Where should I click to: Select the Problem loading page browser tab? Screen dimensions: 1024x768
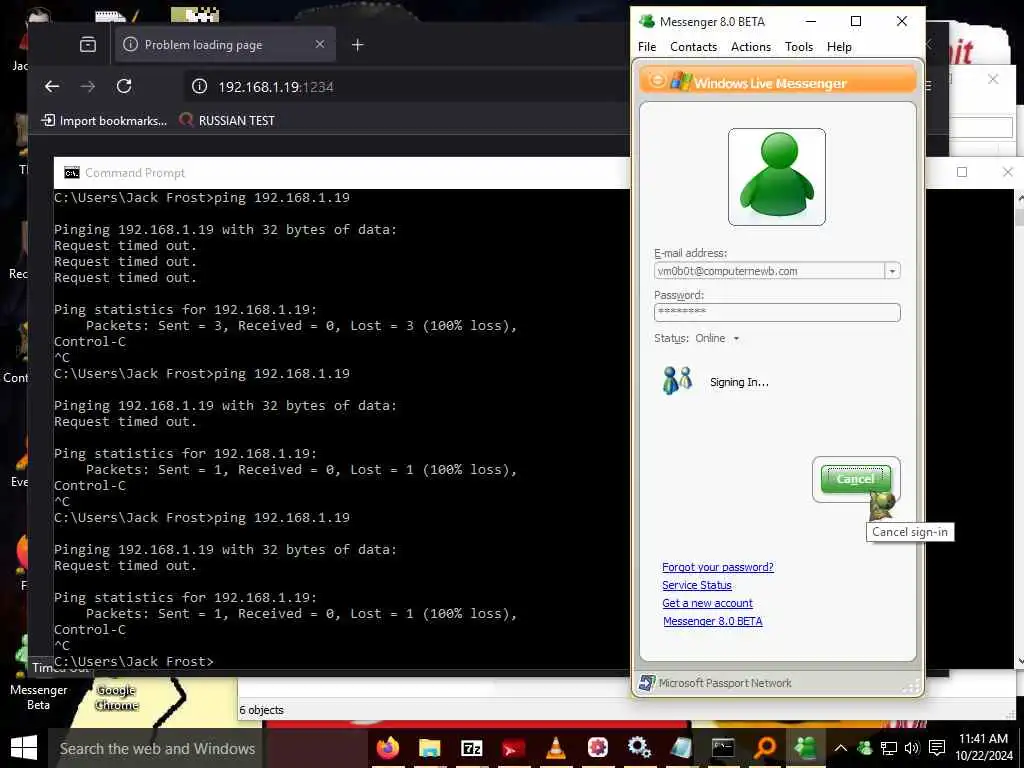(225, 44)
